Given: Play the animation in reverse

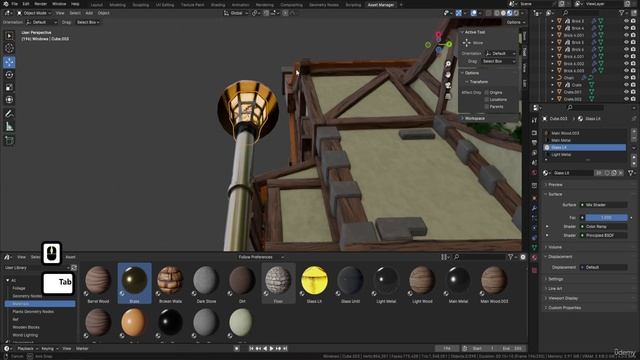Looking at the screenshot, I should point(265,349).
